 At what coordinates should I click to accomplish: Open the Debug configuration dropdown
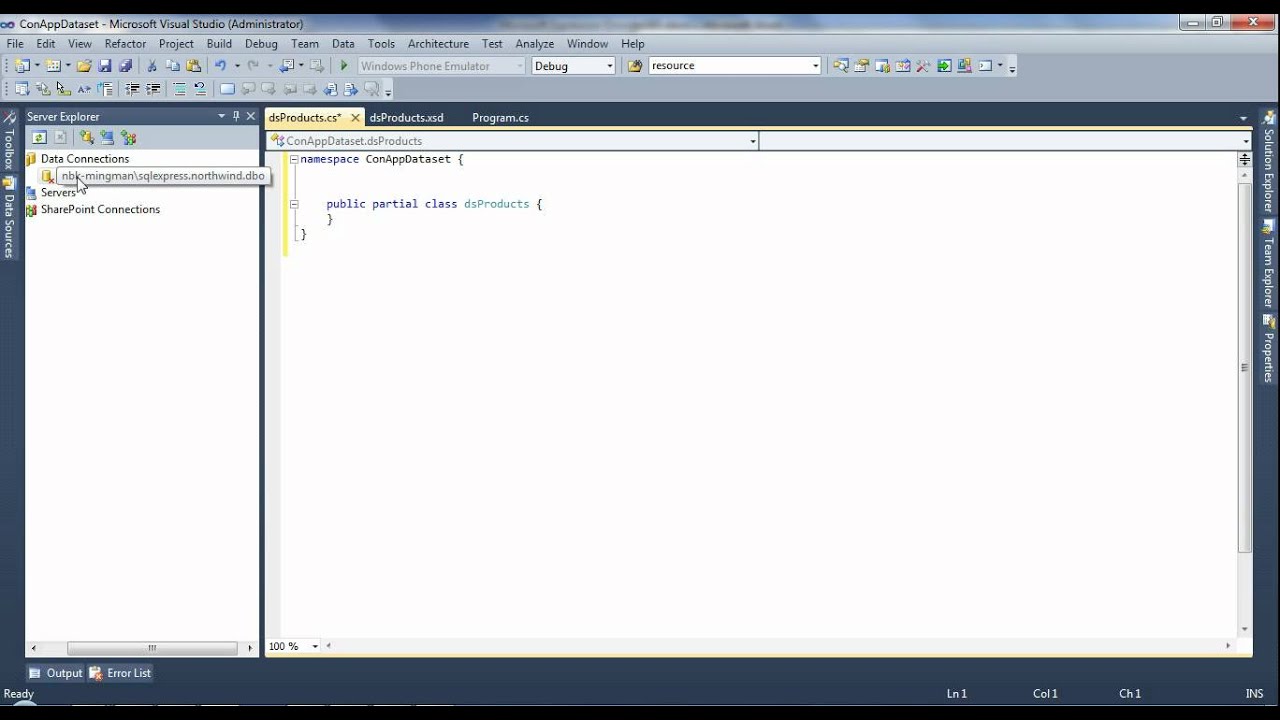(609, 66)
